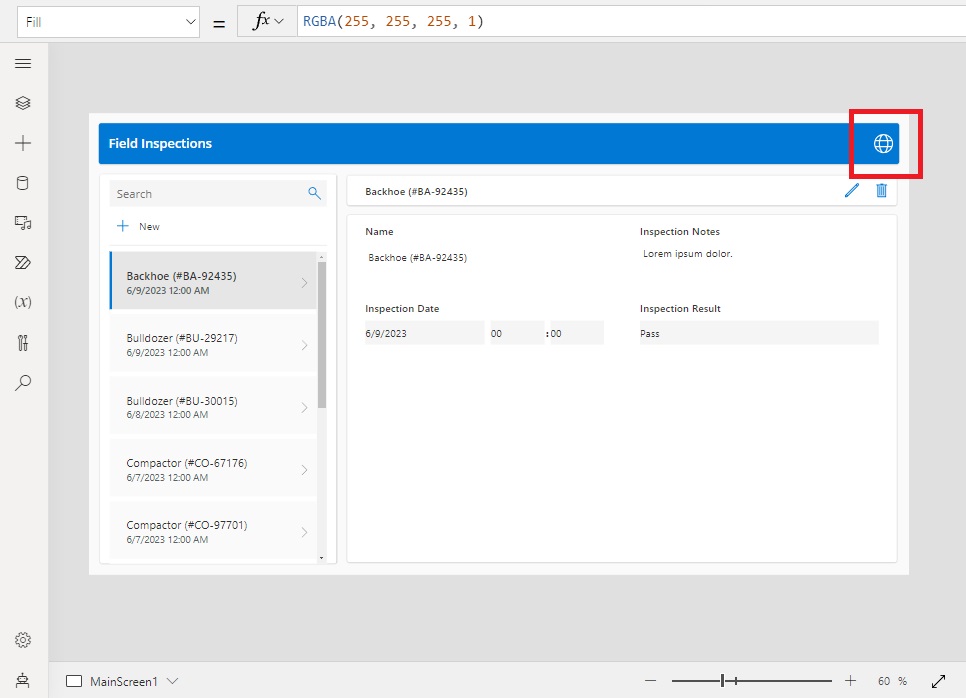Select Bulldozer (#BU-29217) list item
Viewport: 966px width, 698px height.
coord(213,345)
